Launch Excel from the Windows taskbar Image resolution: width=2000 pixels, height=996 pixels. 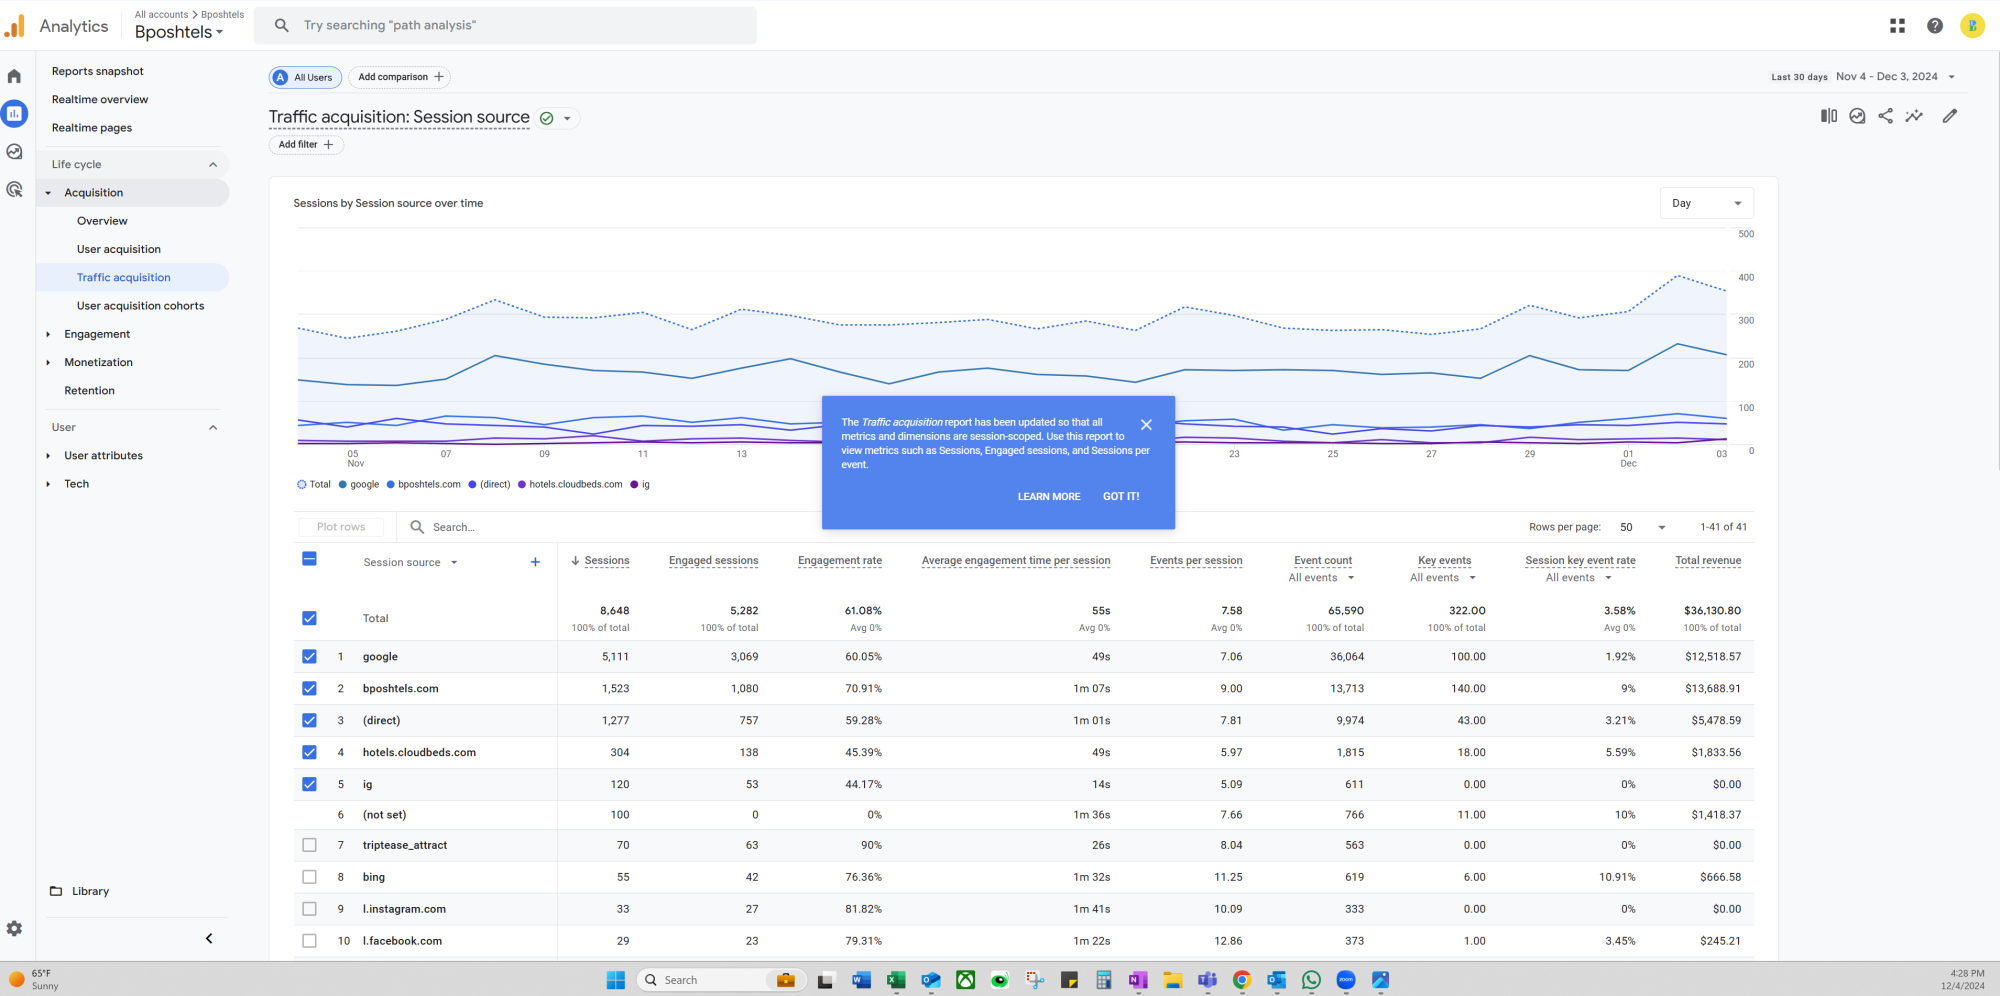[896, 980]
